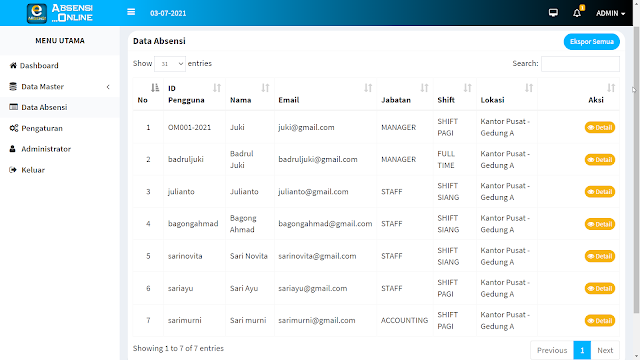The image size is (640, 360).
Task: Open Pengaturan menu item
Action: click(x=60, y=128)
